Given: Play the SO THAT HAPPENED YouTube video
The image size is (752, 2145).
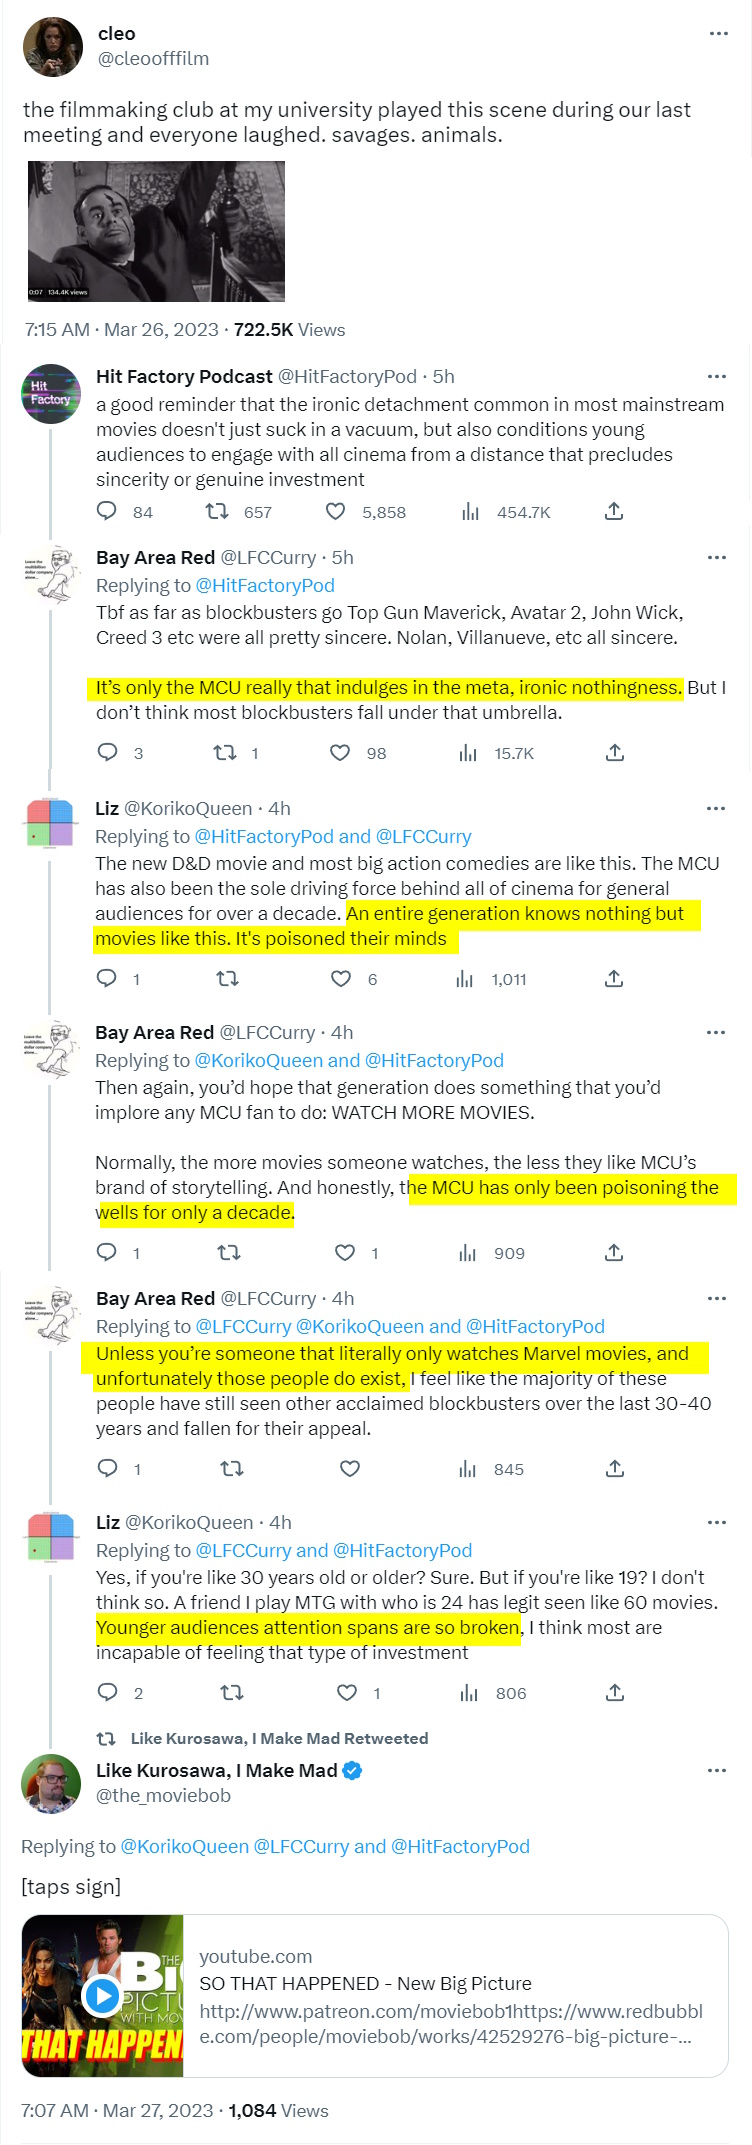Looking at the screenshot, I should (102, 1996).
